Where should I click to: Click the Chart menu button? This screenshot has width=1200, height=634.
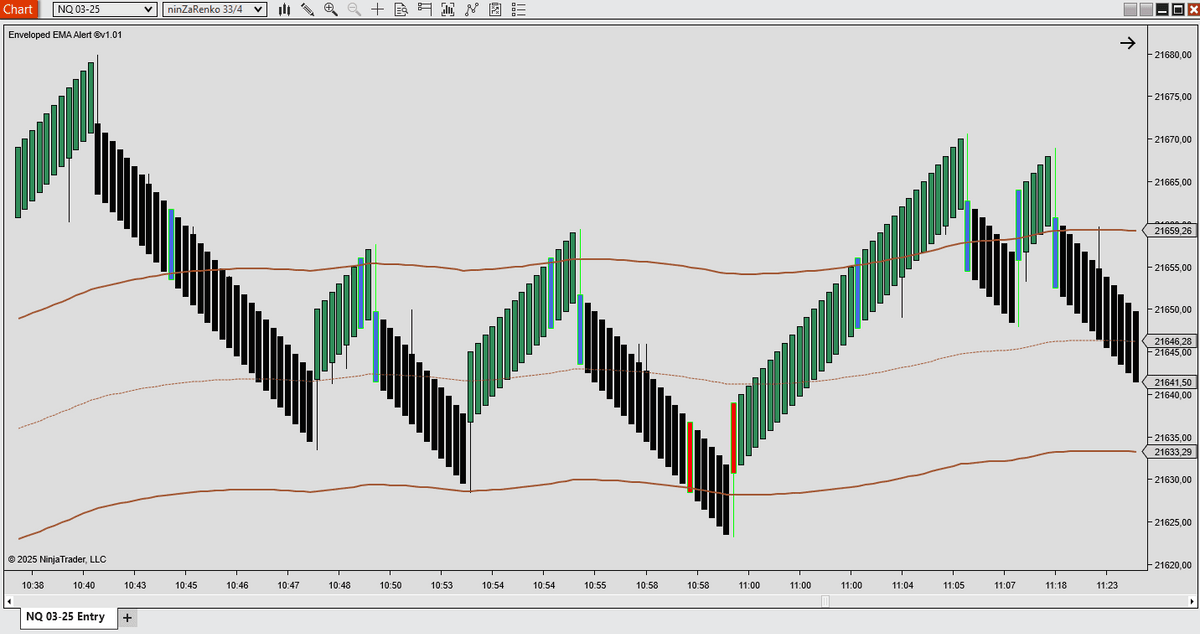point(19,9)
